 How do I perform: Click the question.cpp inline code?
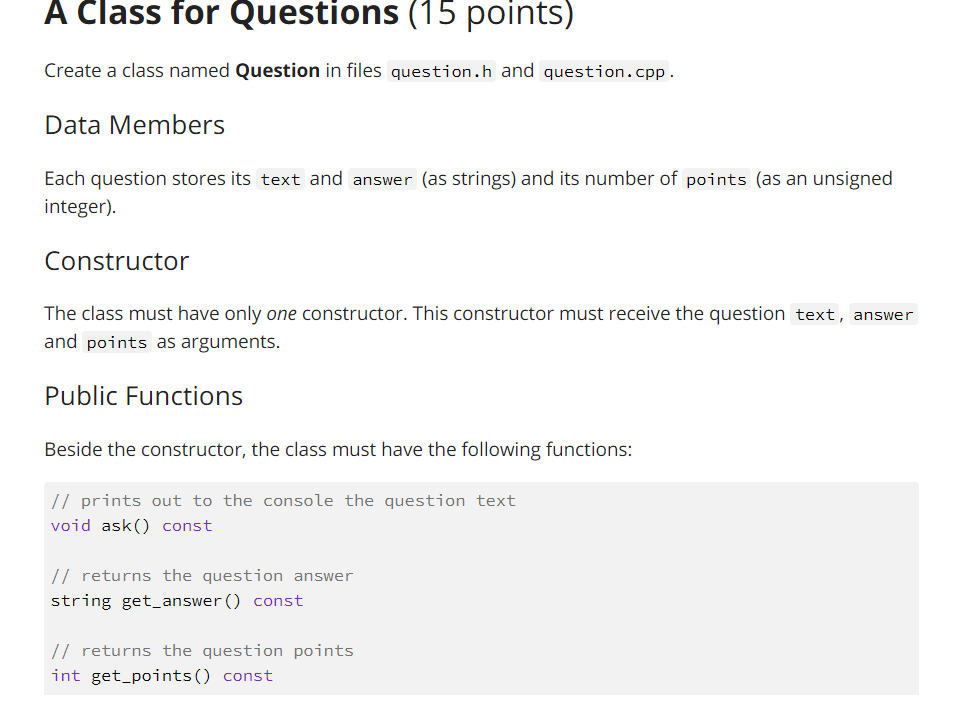point(604,71)
